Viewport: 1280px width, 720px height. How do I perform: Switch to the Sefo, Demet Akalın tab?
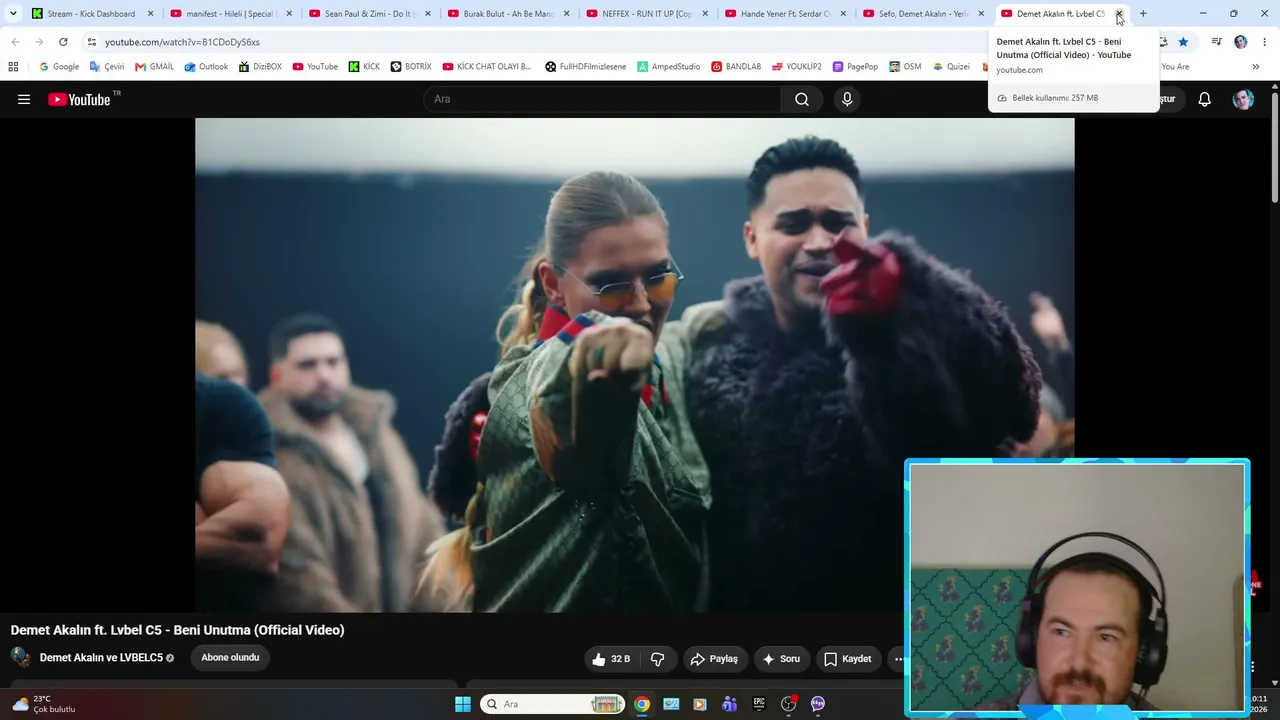[x=923, y=14]
